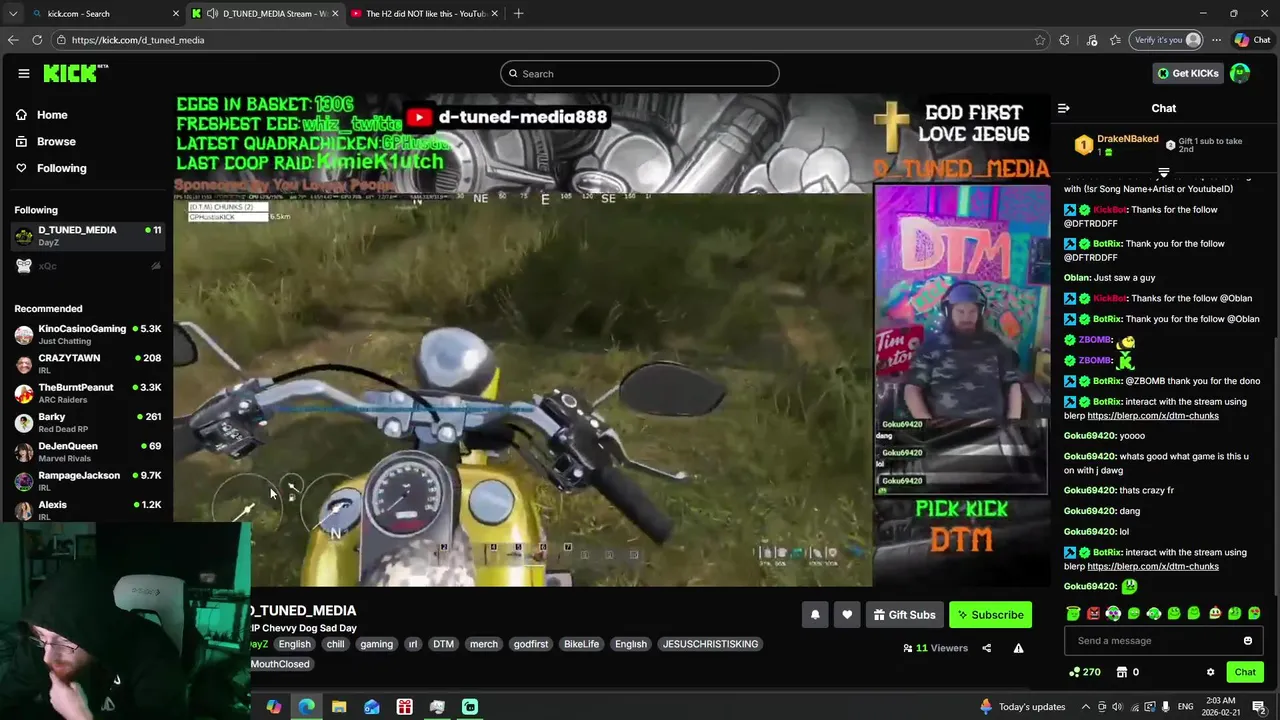Click the godfirst tag

(531, 644)
